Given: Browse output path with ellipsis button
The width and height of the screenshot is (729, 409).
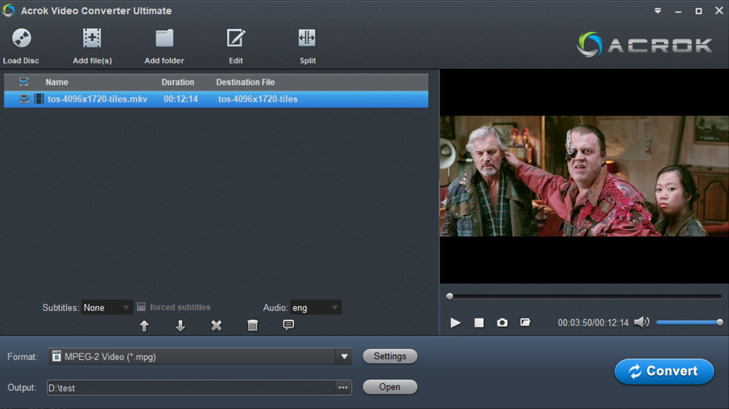Looking at the screenshot, I should pyautogui.click(x=343, y=388).
